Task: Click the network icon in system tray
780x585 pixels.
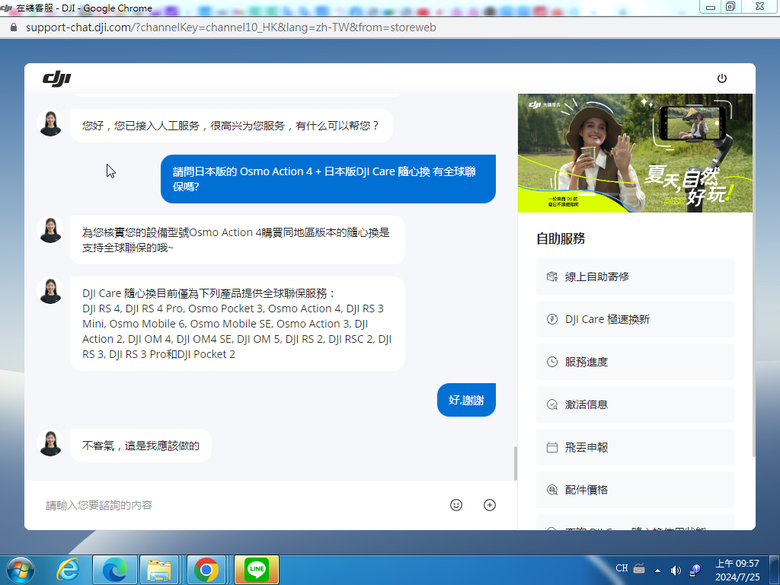Action: coord(695,570)
